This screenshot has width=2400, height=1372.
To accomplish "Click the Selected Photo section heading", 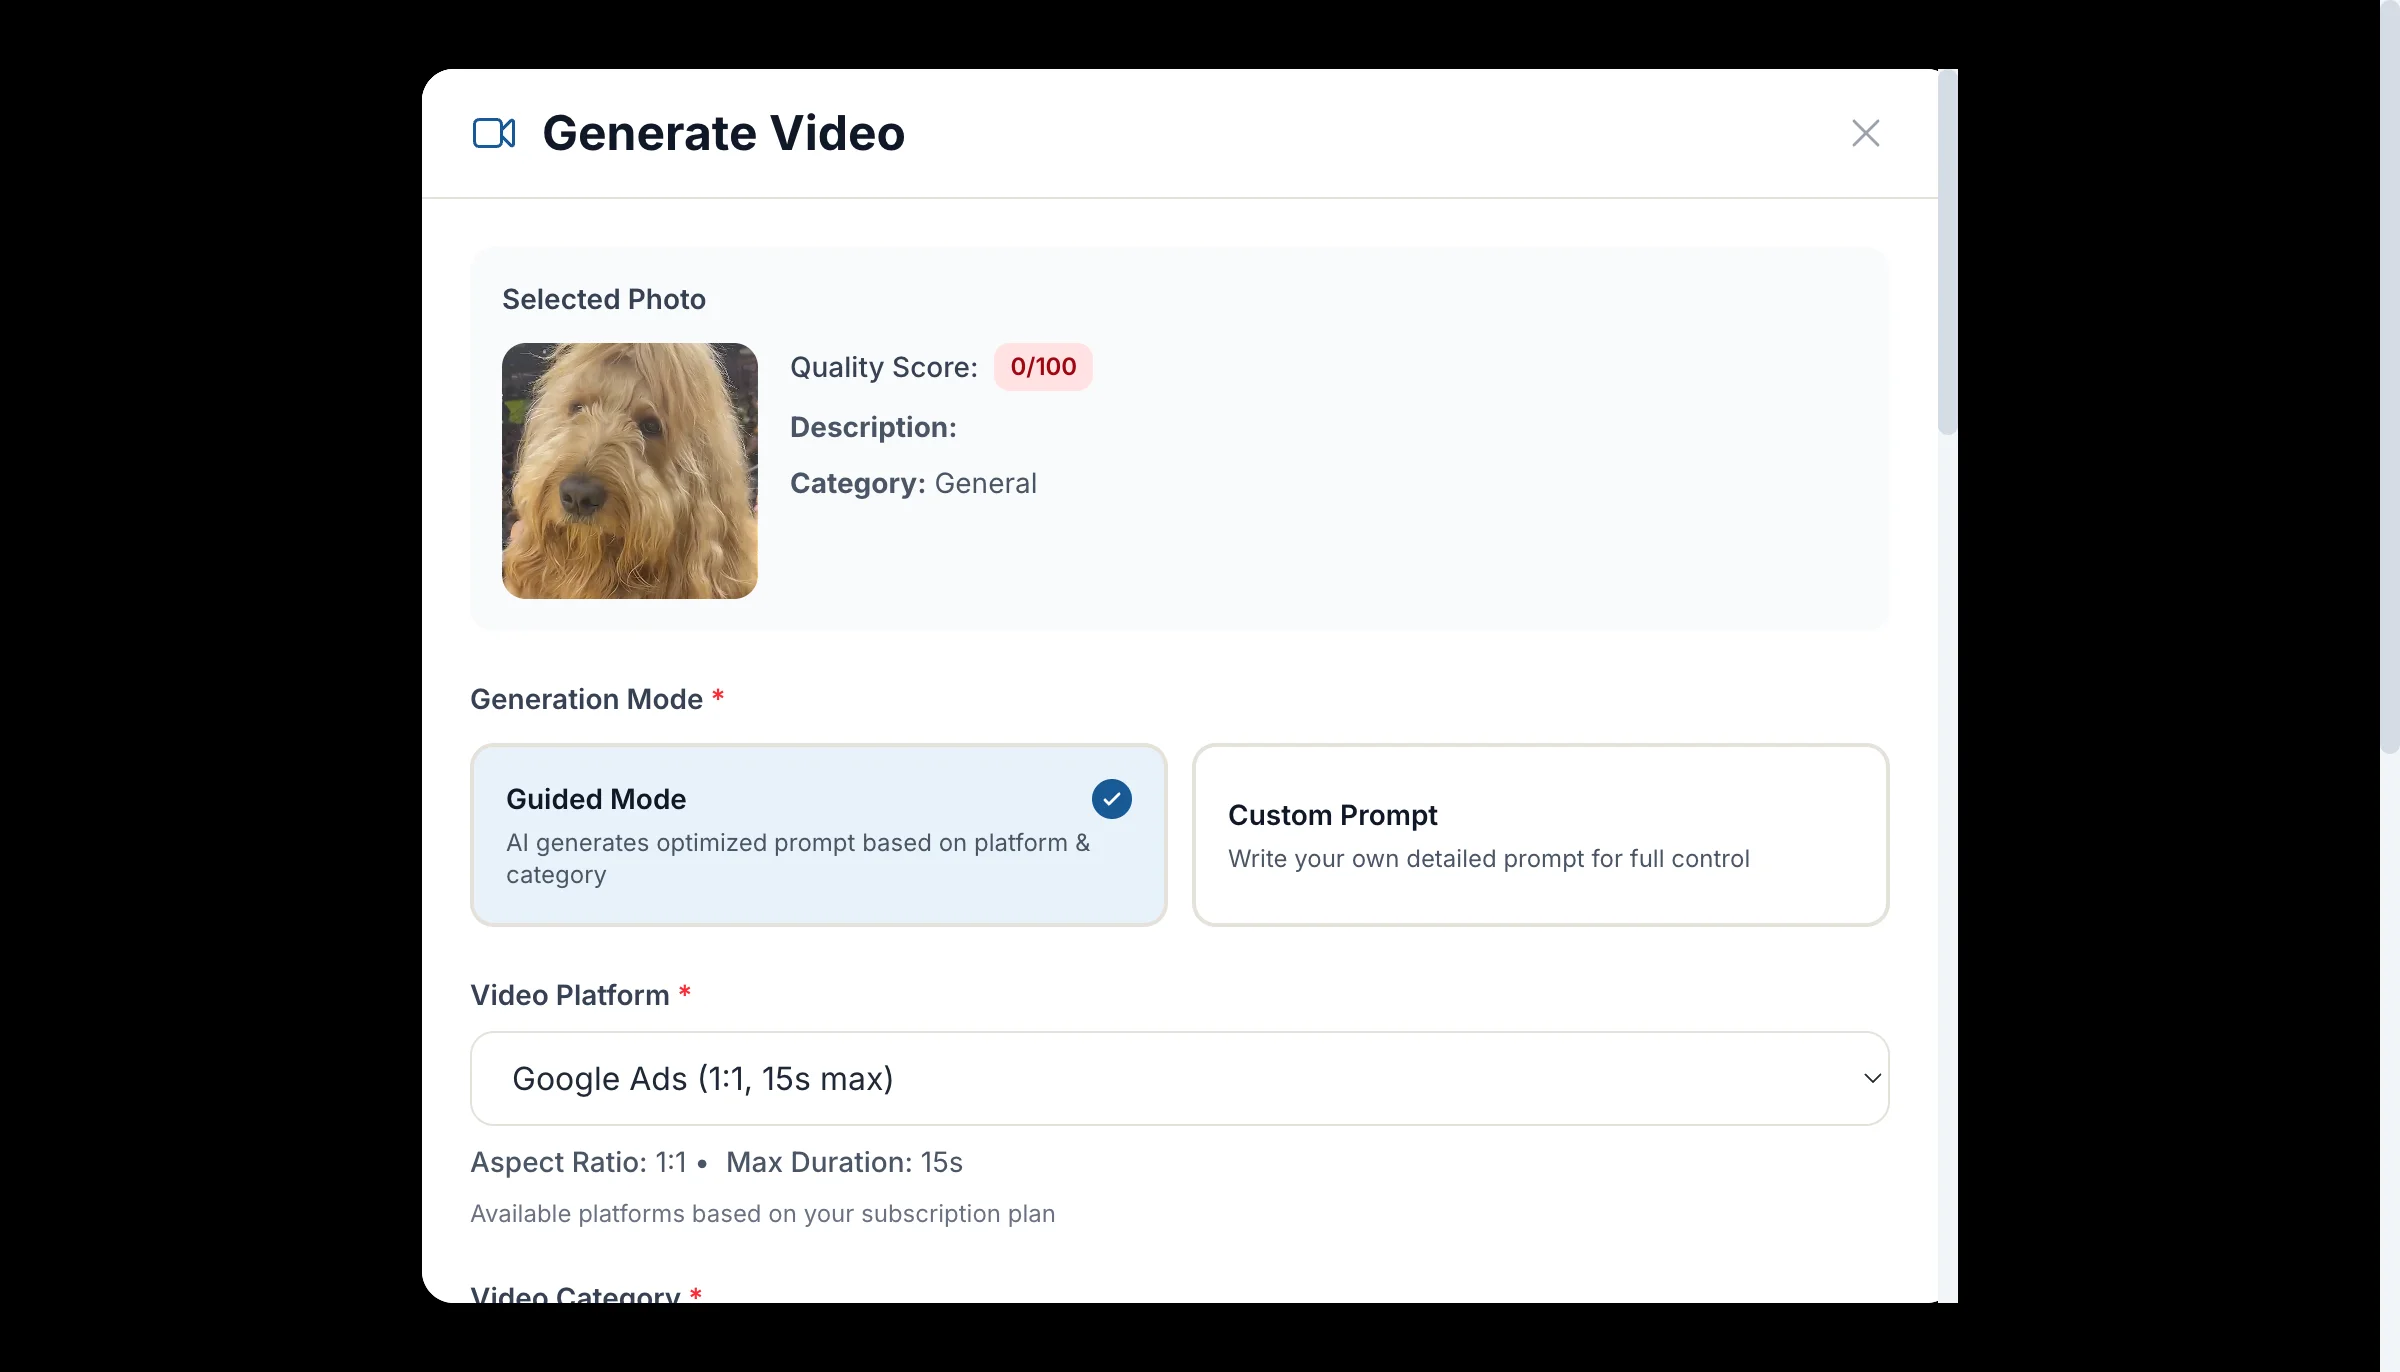I will 603,299.
